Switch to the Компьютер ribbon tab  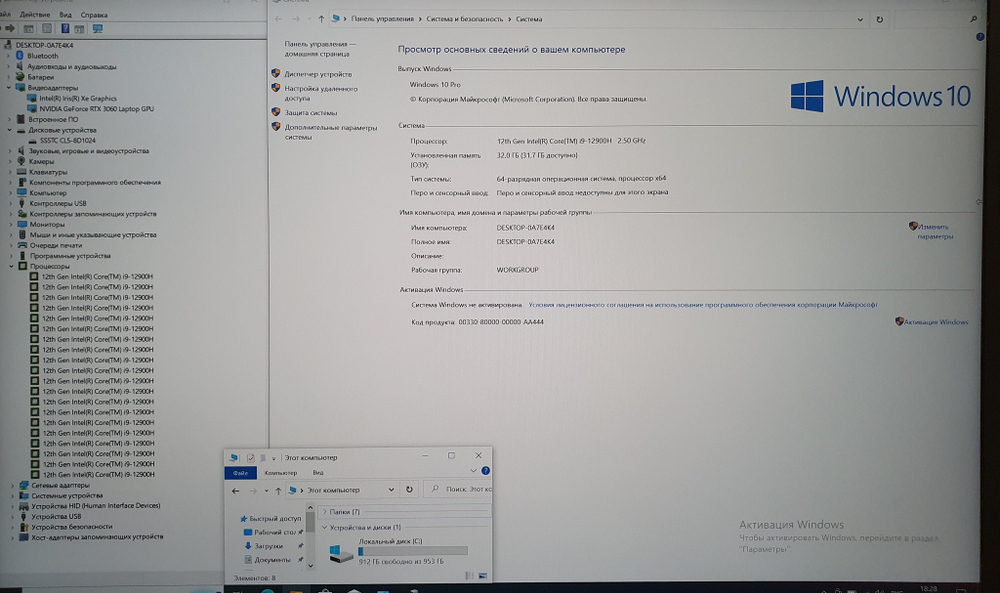(282, 472)
